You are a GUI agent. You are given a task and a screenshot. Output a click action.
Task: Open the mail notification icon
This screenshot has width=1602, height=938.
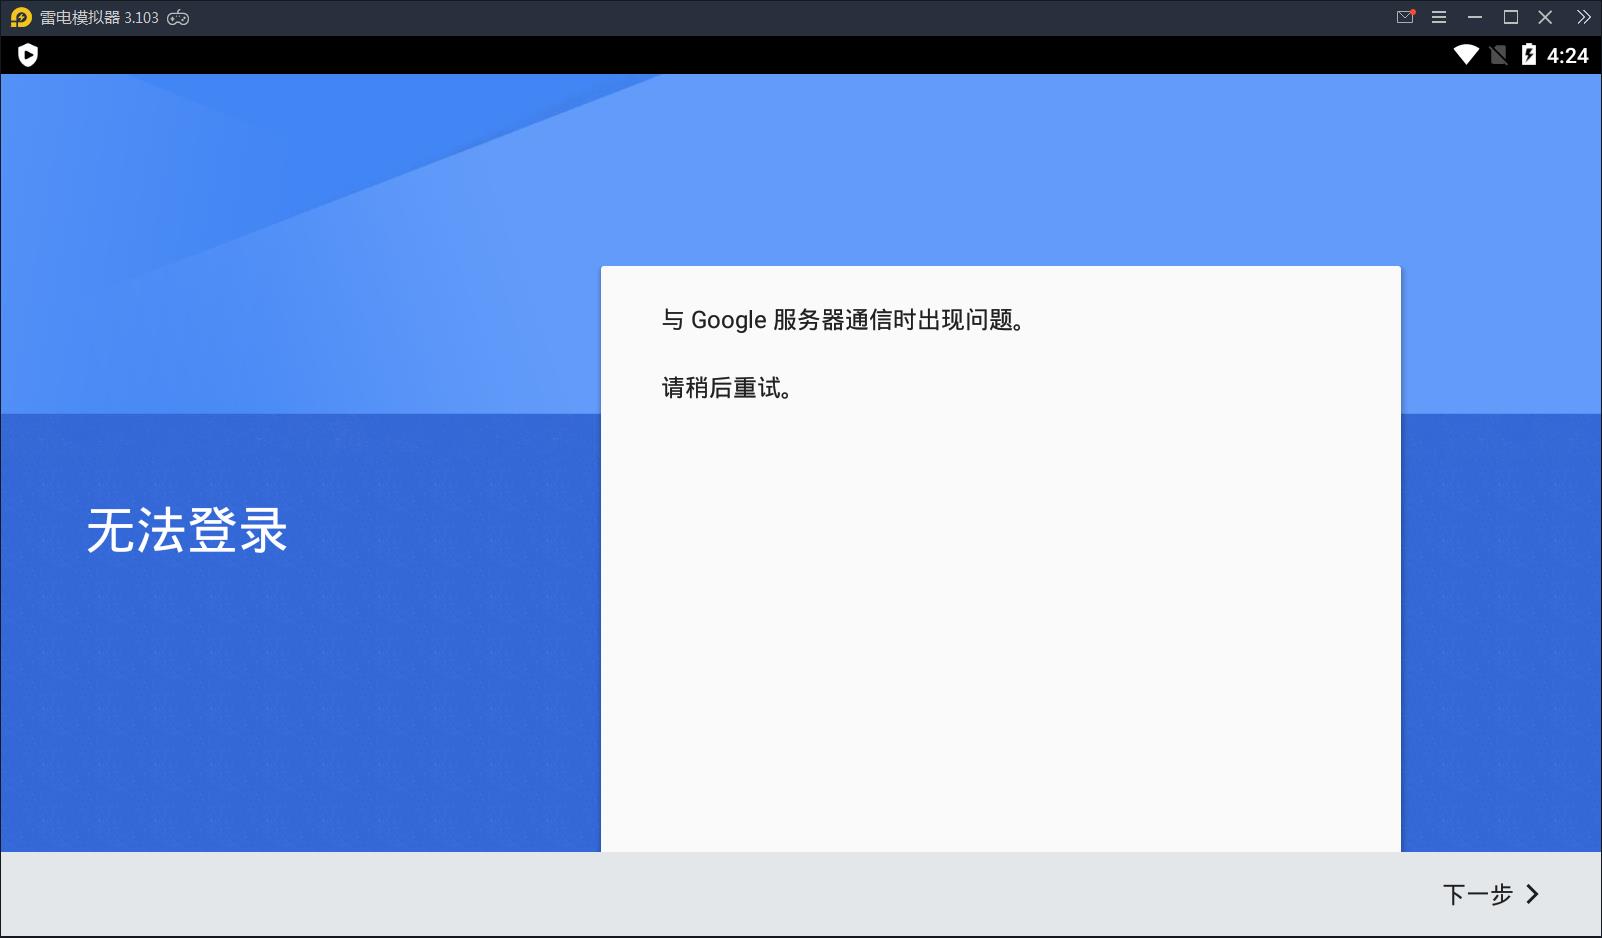pos(1405,17)
